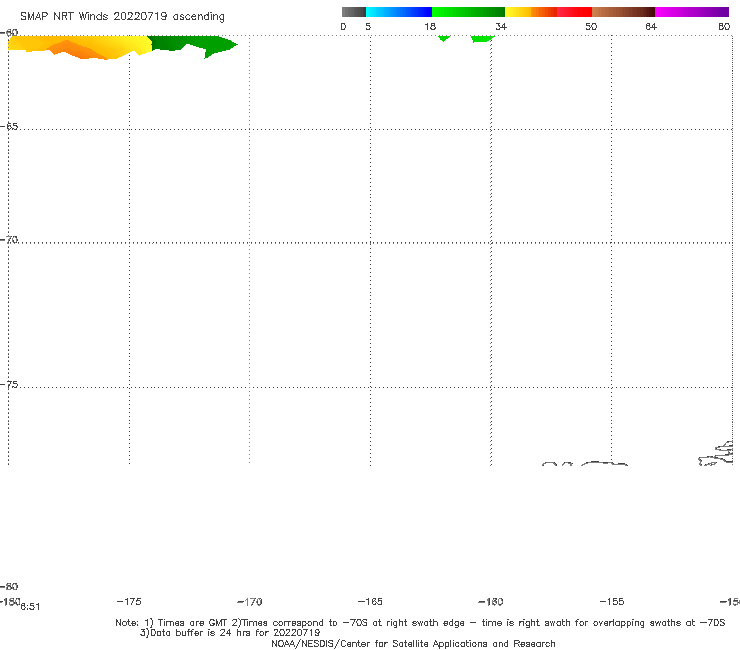
Task: Click the yellow-to-red 34-50 knot colorbar segment
Action: [x=548, y=12]
